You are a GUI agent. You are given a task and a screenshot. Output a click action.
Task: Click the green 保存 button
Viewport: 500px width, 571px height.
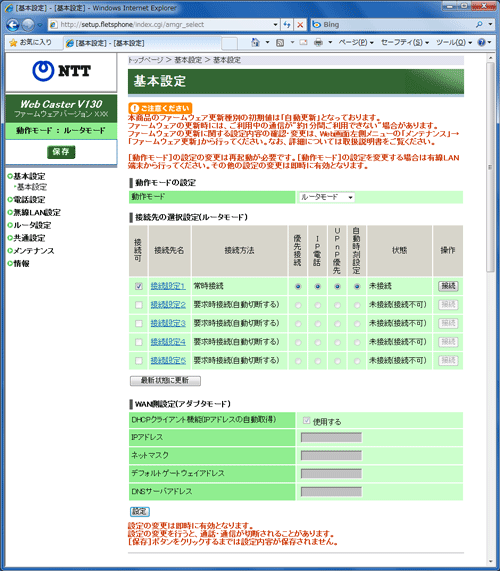pos(61,152)
